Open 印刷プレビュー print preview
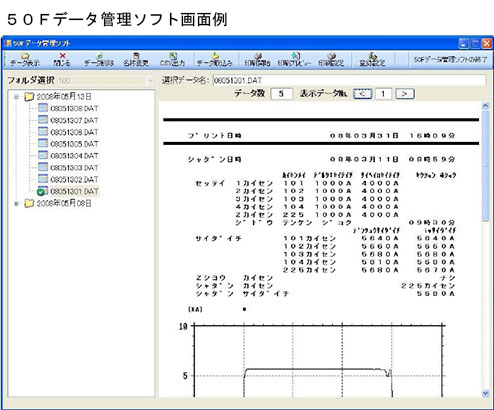Image resolution: width=494 pixels, height=410 pixels. point(295,60)
